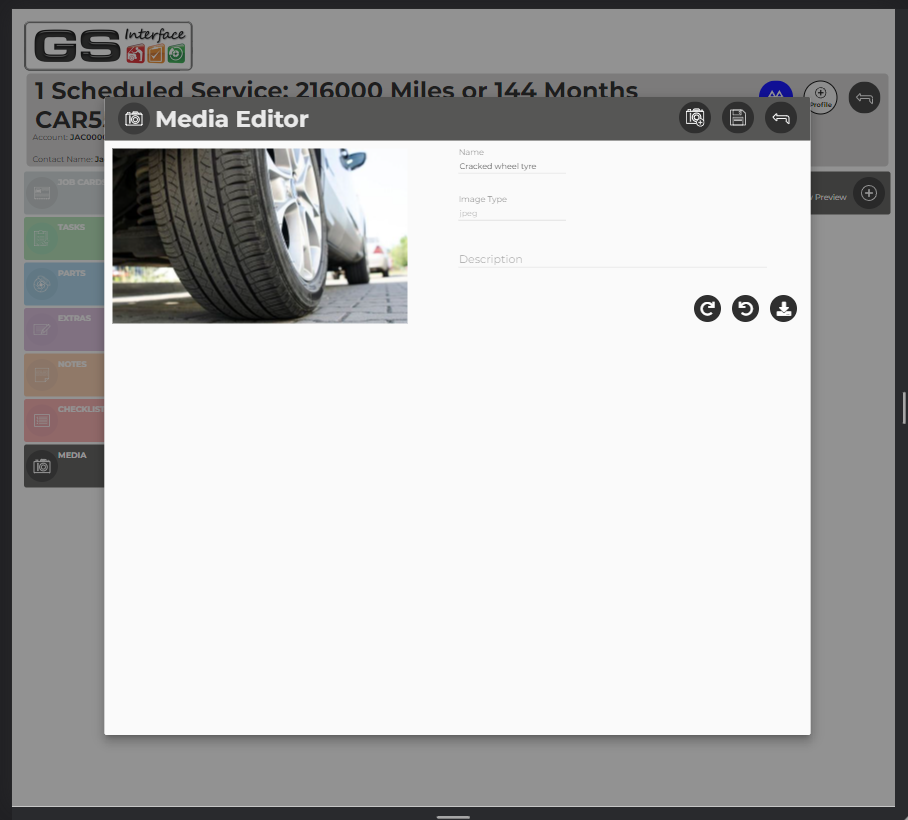Open the Tasks tab in the sidebar
The height and width of the screenshot is (820, 908).
tap(64, 238)
